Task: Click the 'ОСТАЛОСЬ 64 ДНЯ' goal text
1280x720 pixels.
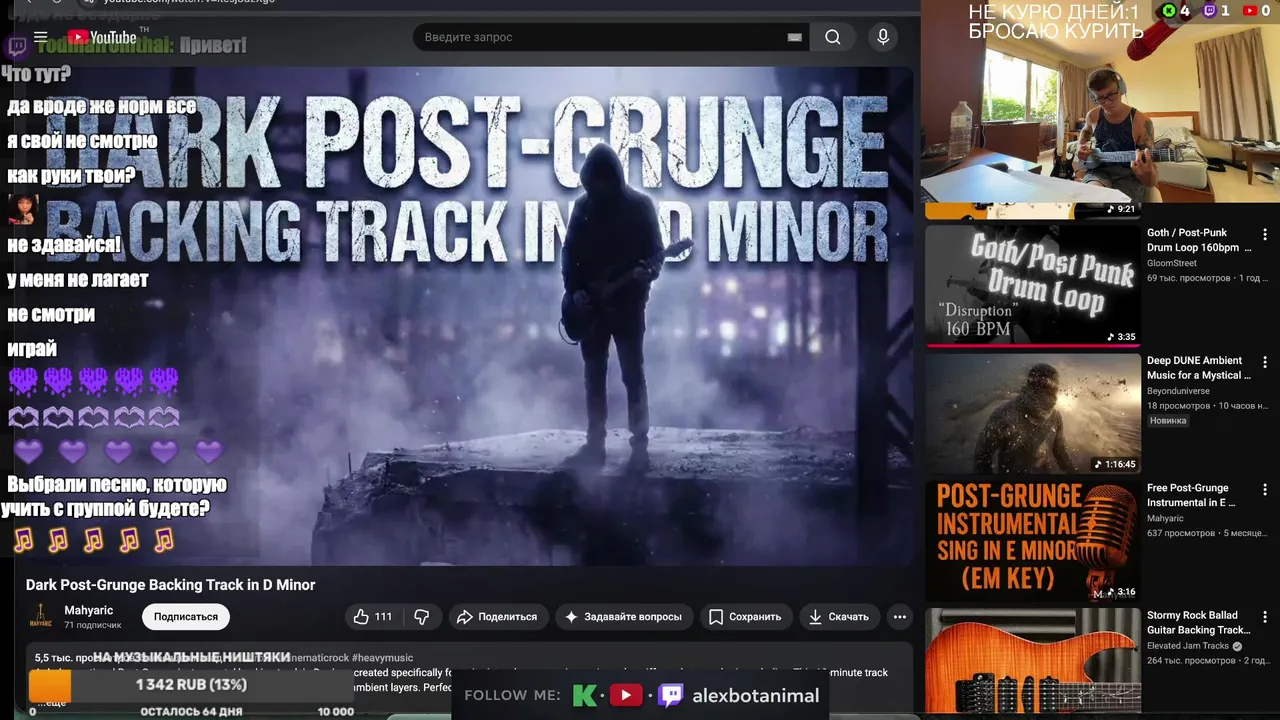Action: click(x=192, y=711)
